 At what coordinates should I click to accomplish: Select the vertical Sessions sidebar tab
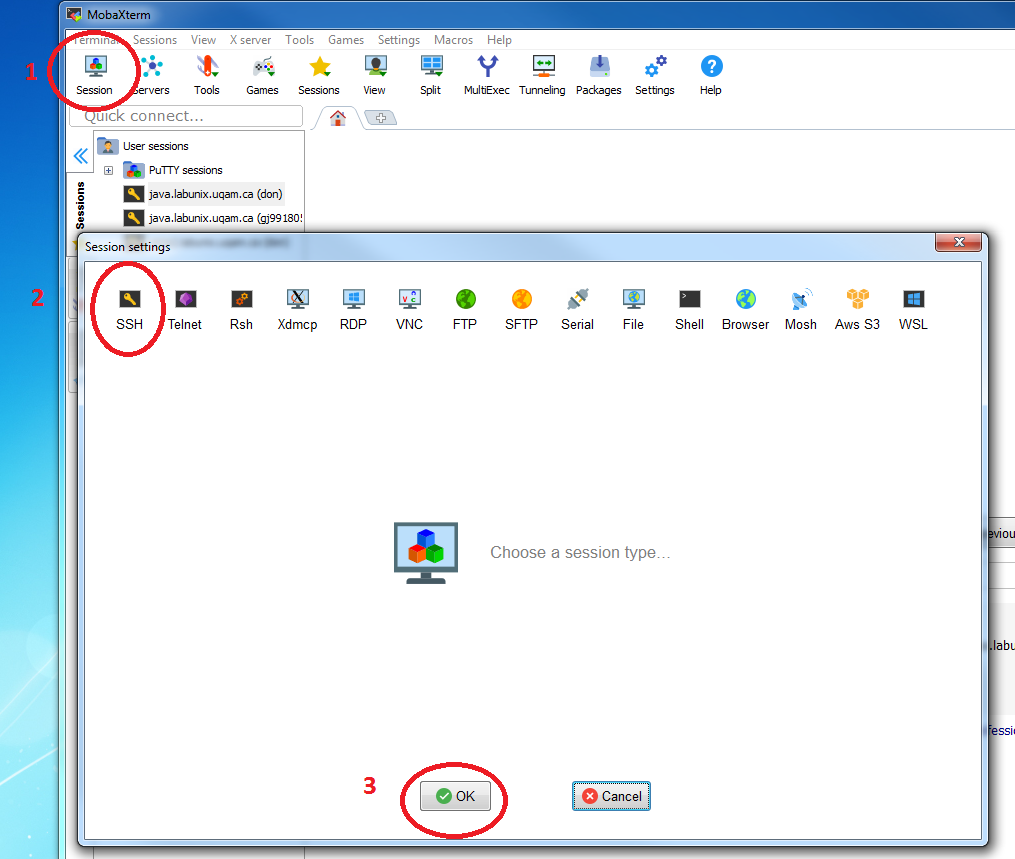click(x=80, y=205)
